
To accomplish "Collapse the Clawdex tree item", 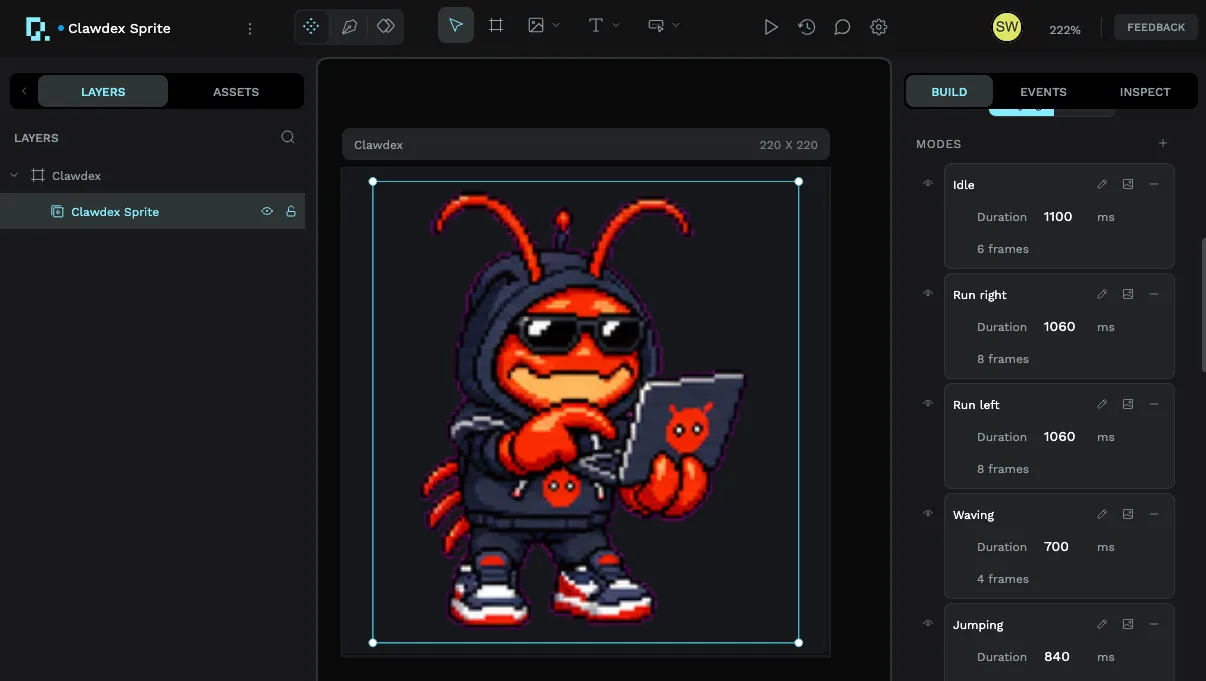I will pyautogui.click(x=14, y=175).
